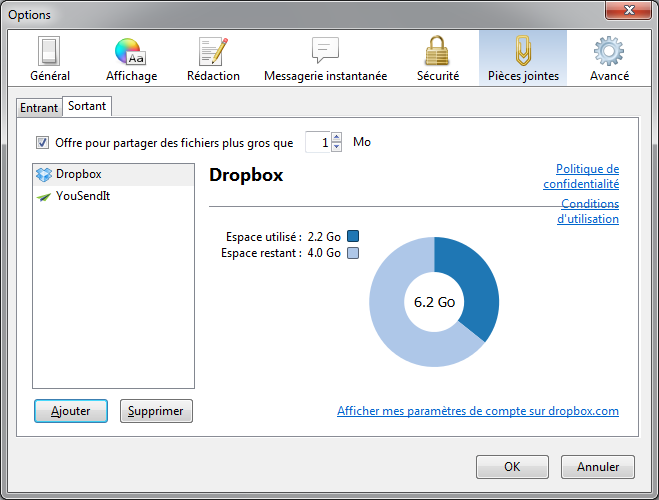Open the Messagerie instantanée chat section
Screen dimensions: 659x500
(x=325, y=58)
